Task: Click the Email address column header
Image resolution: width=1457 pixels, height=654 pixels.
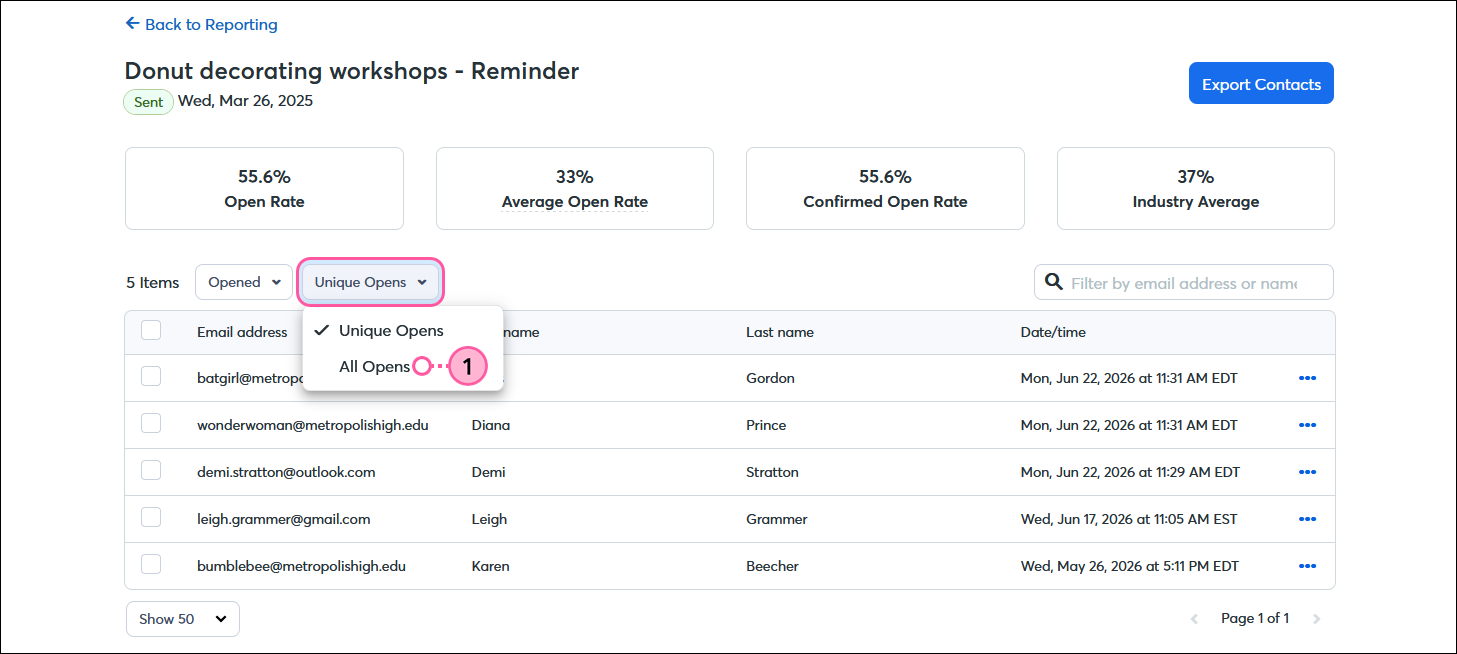Action: coord(242,332)
